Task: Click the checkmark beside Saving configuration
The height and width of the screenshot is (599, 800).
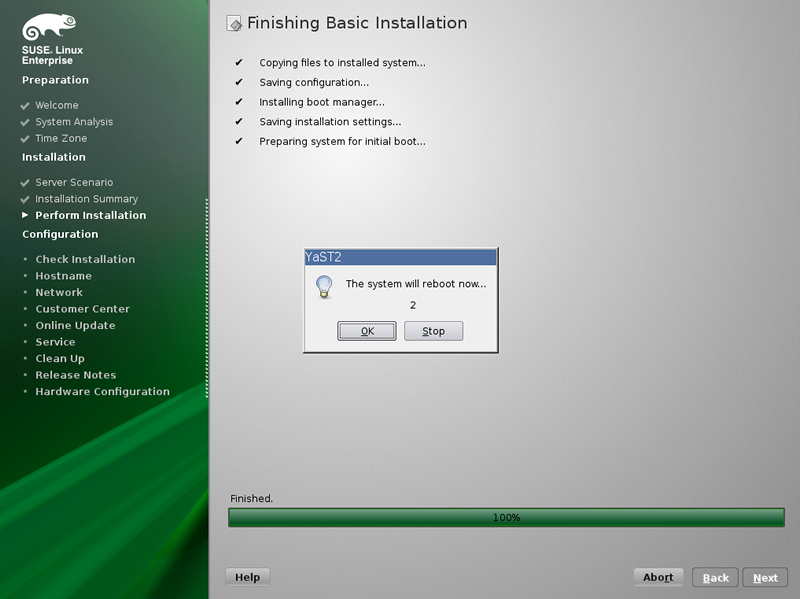Action: [239, 82]
